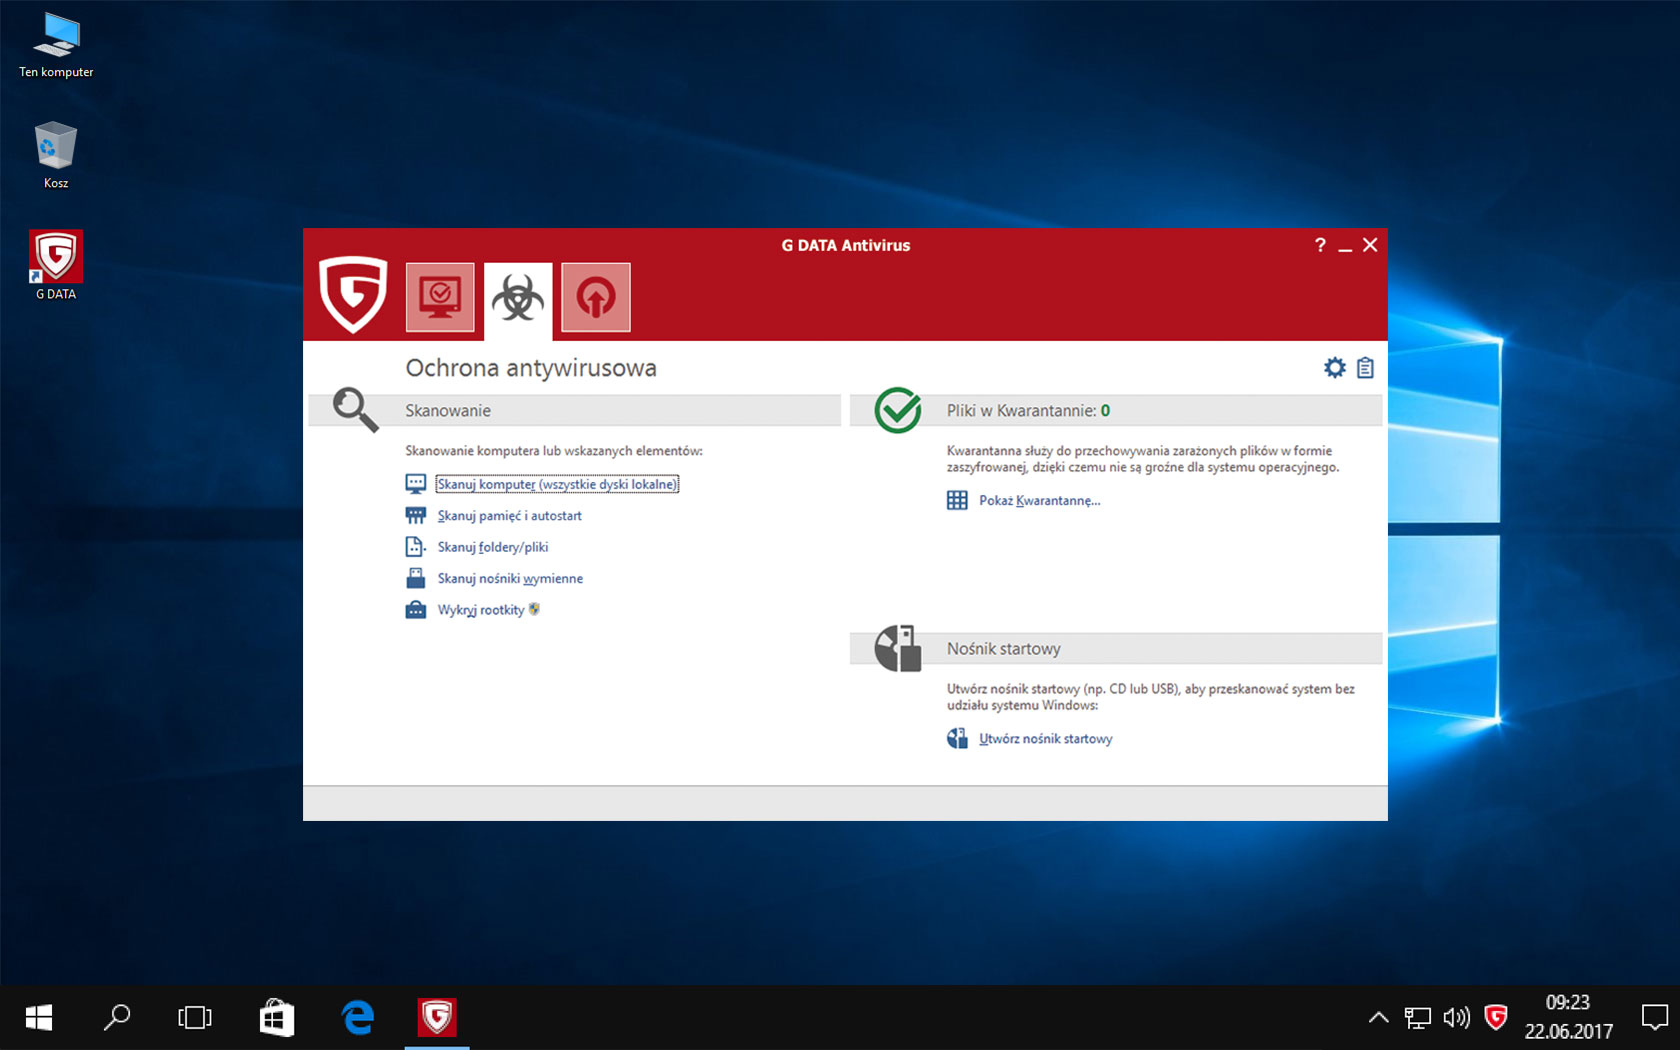Viewport: 1680px width, 1050px height.
Task: Click green checkmark quarantine status icon
Action: (898, 410)
